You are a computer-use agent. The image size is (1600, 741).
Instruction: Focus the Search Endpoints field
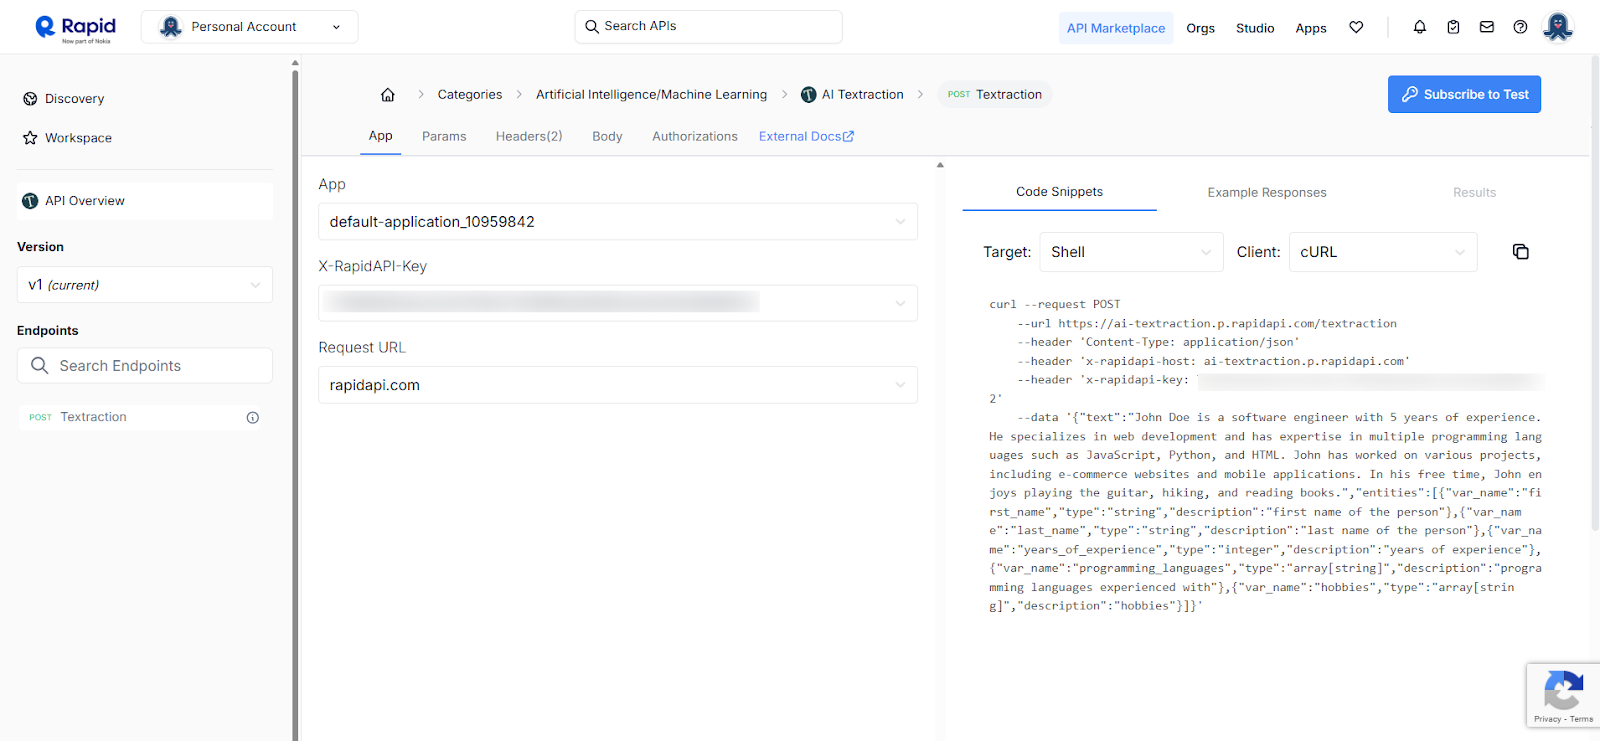[x=145, y=366]
